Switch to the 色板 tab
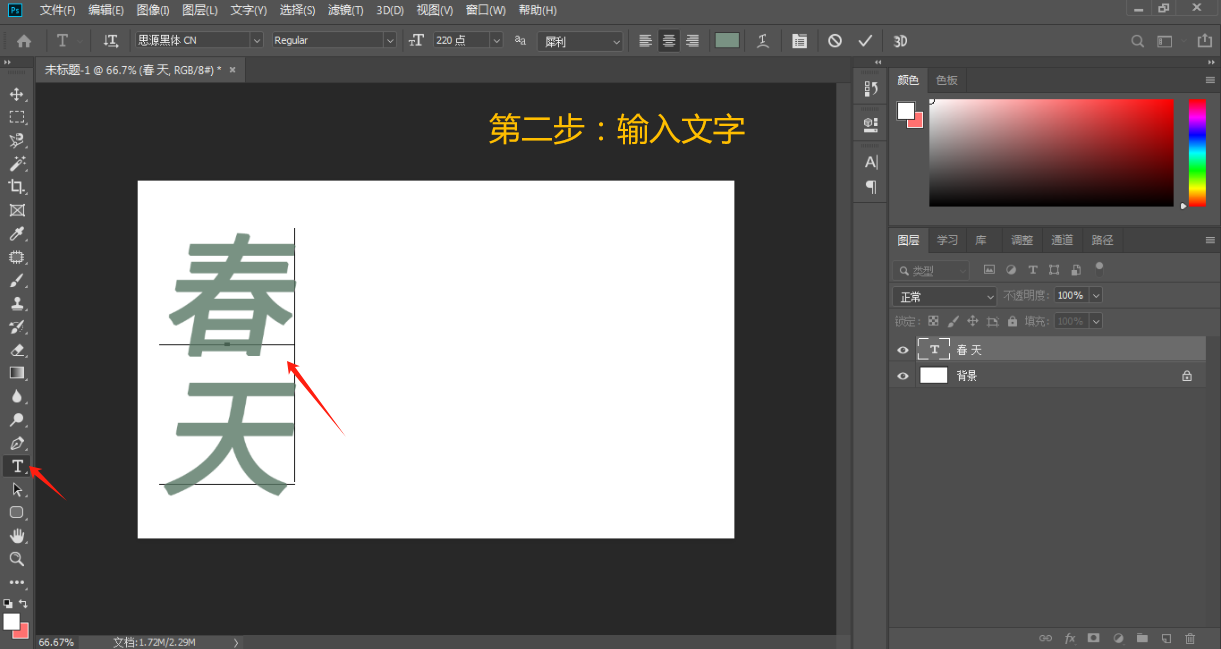The height and width of the screenshot is (649, 1221). point(947,80)
